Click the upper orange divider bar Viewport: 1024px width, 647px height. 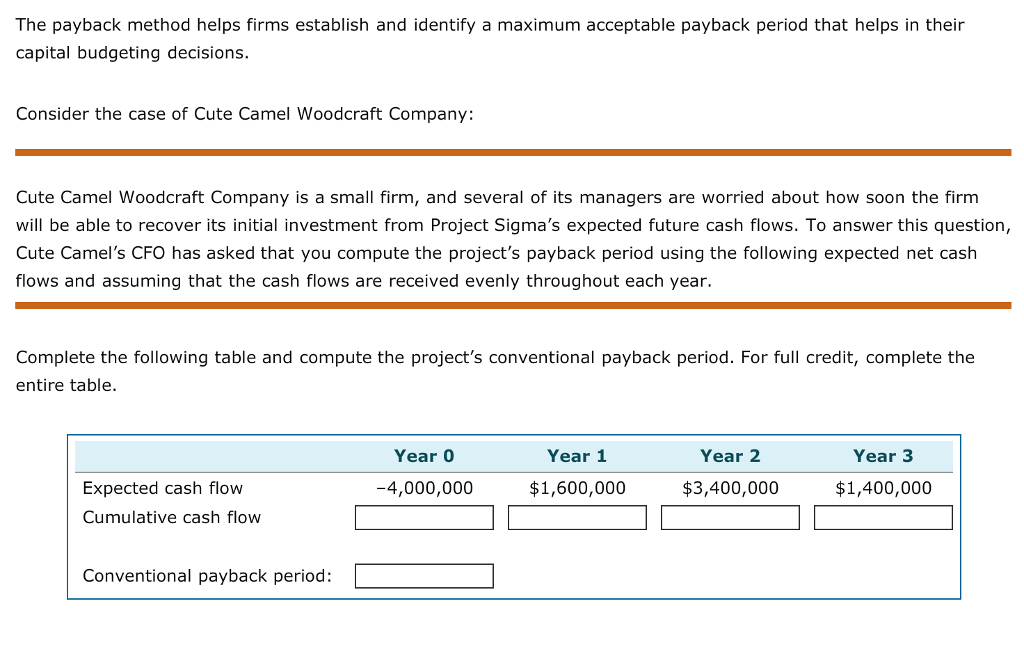pos(512,152)
